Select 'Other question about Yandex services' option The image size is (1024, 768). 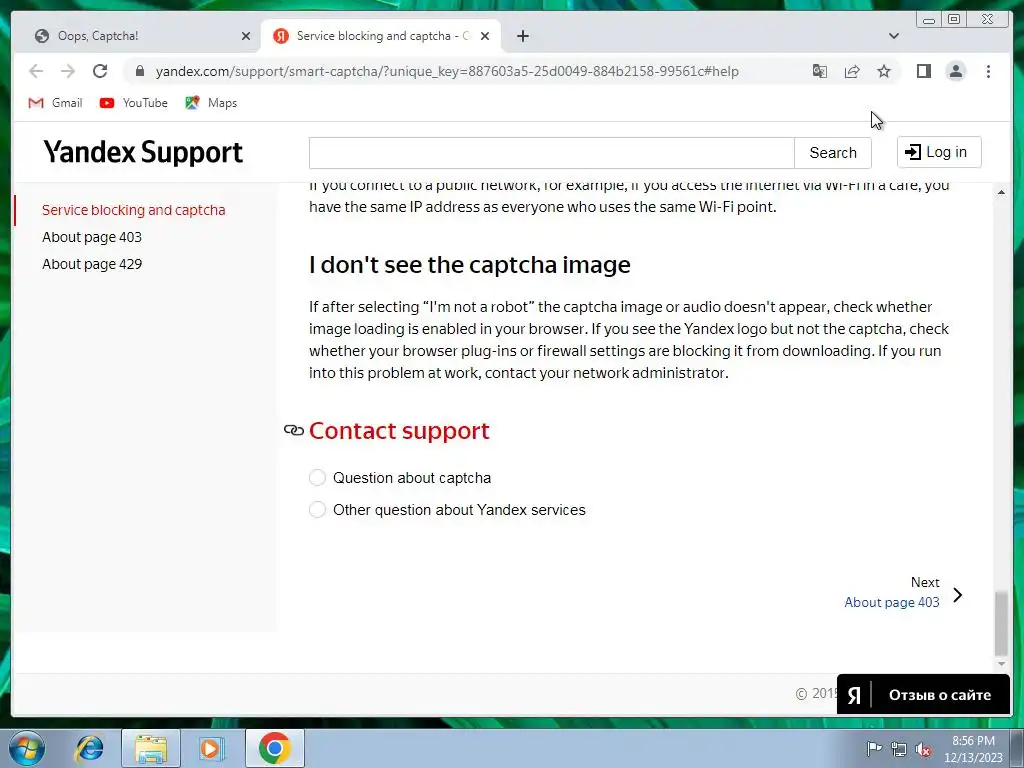coord(317,510)
